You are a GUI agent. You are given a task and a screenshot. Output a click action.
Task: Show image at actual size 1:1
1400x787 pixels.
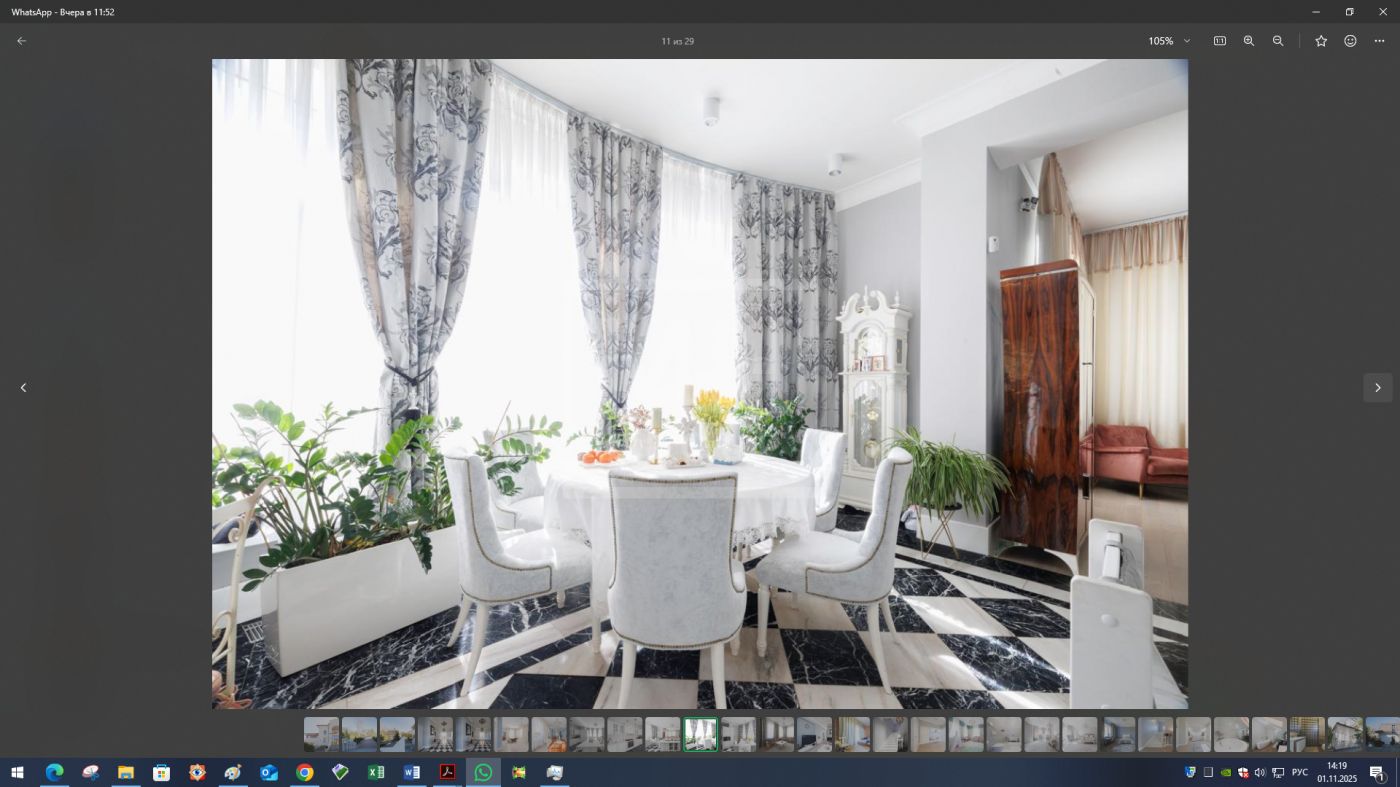pos(1220,41)
